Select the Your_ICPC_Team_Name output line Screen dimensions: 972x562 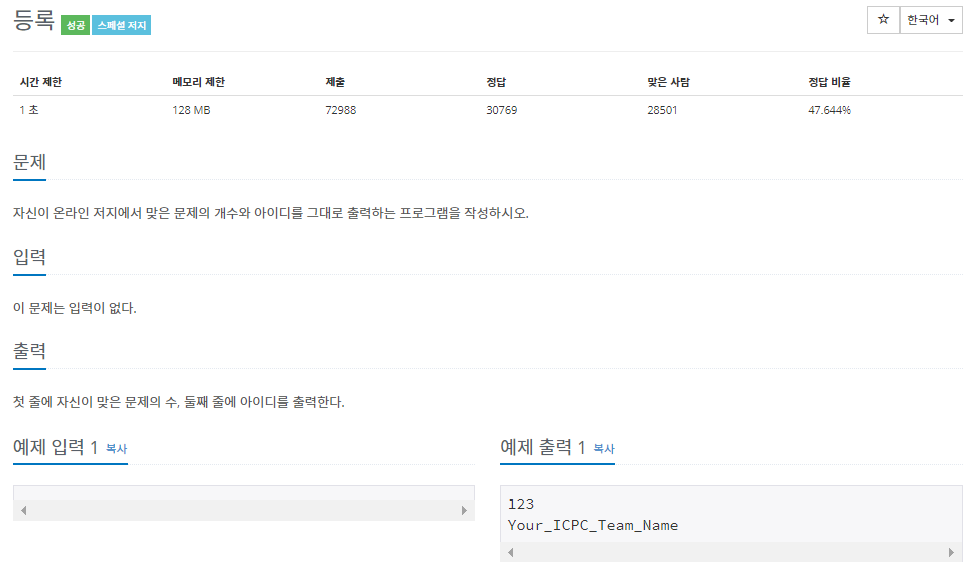[593, 525]
